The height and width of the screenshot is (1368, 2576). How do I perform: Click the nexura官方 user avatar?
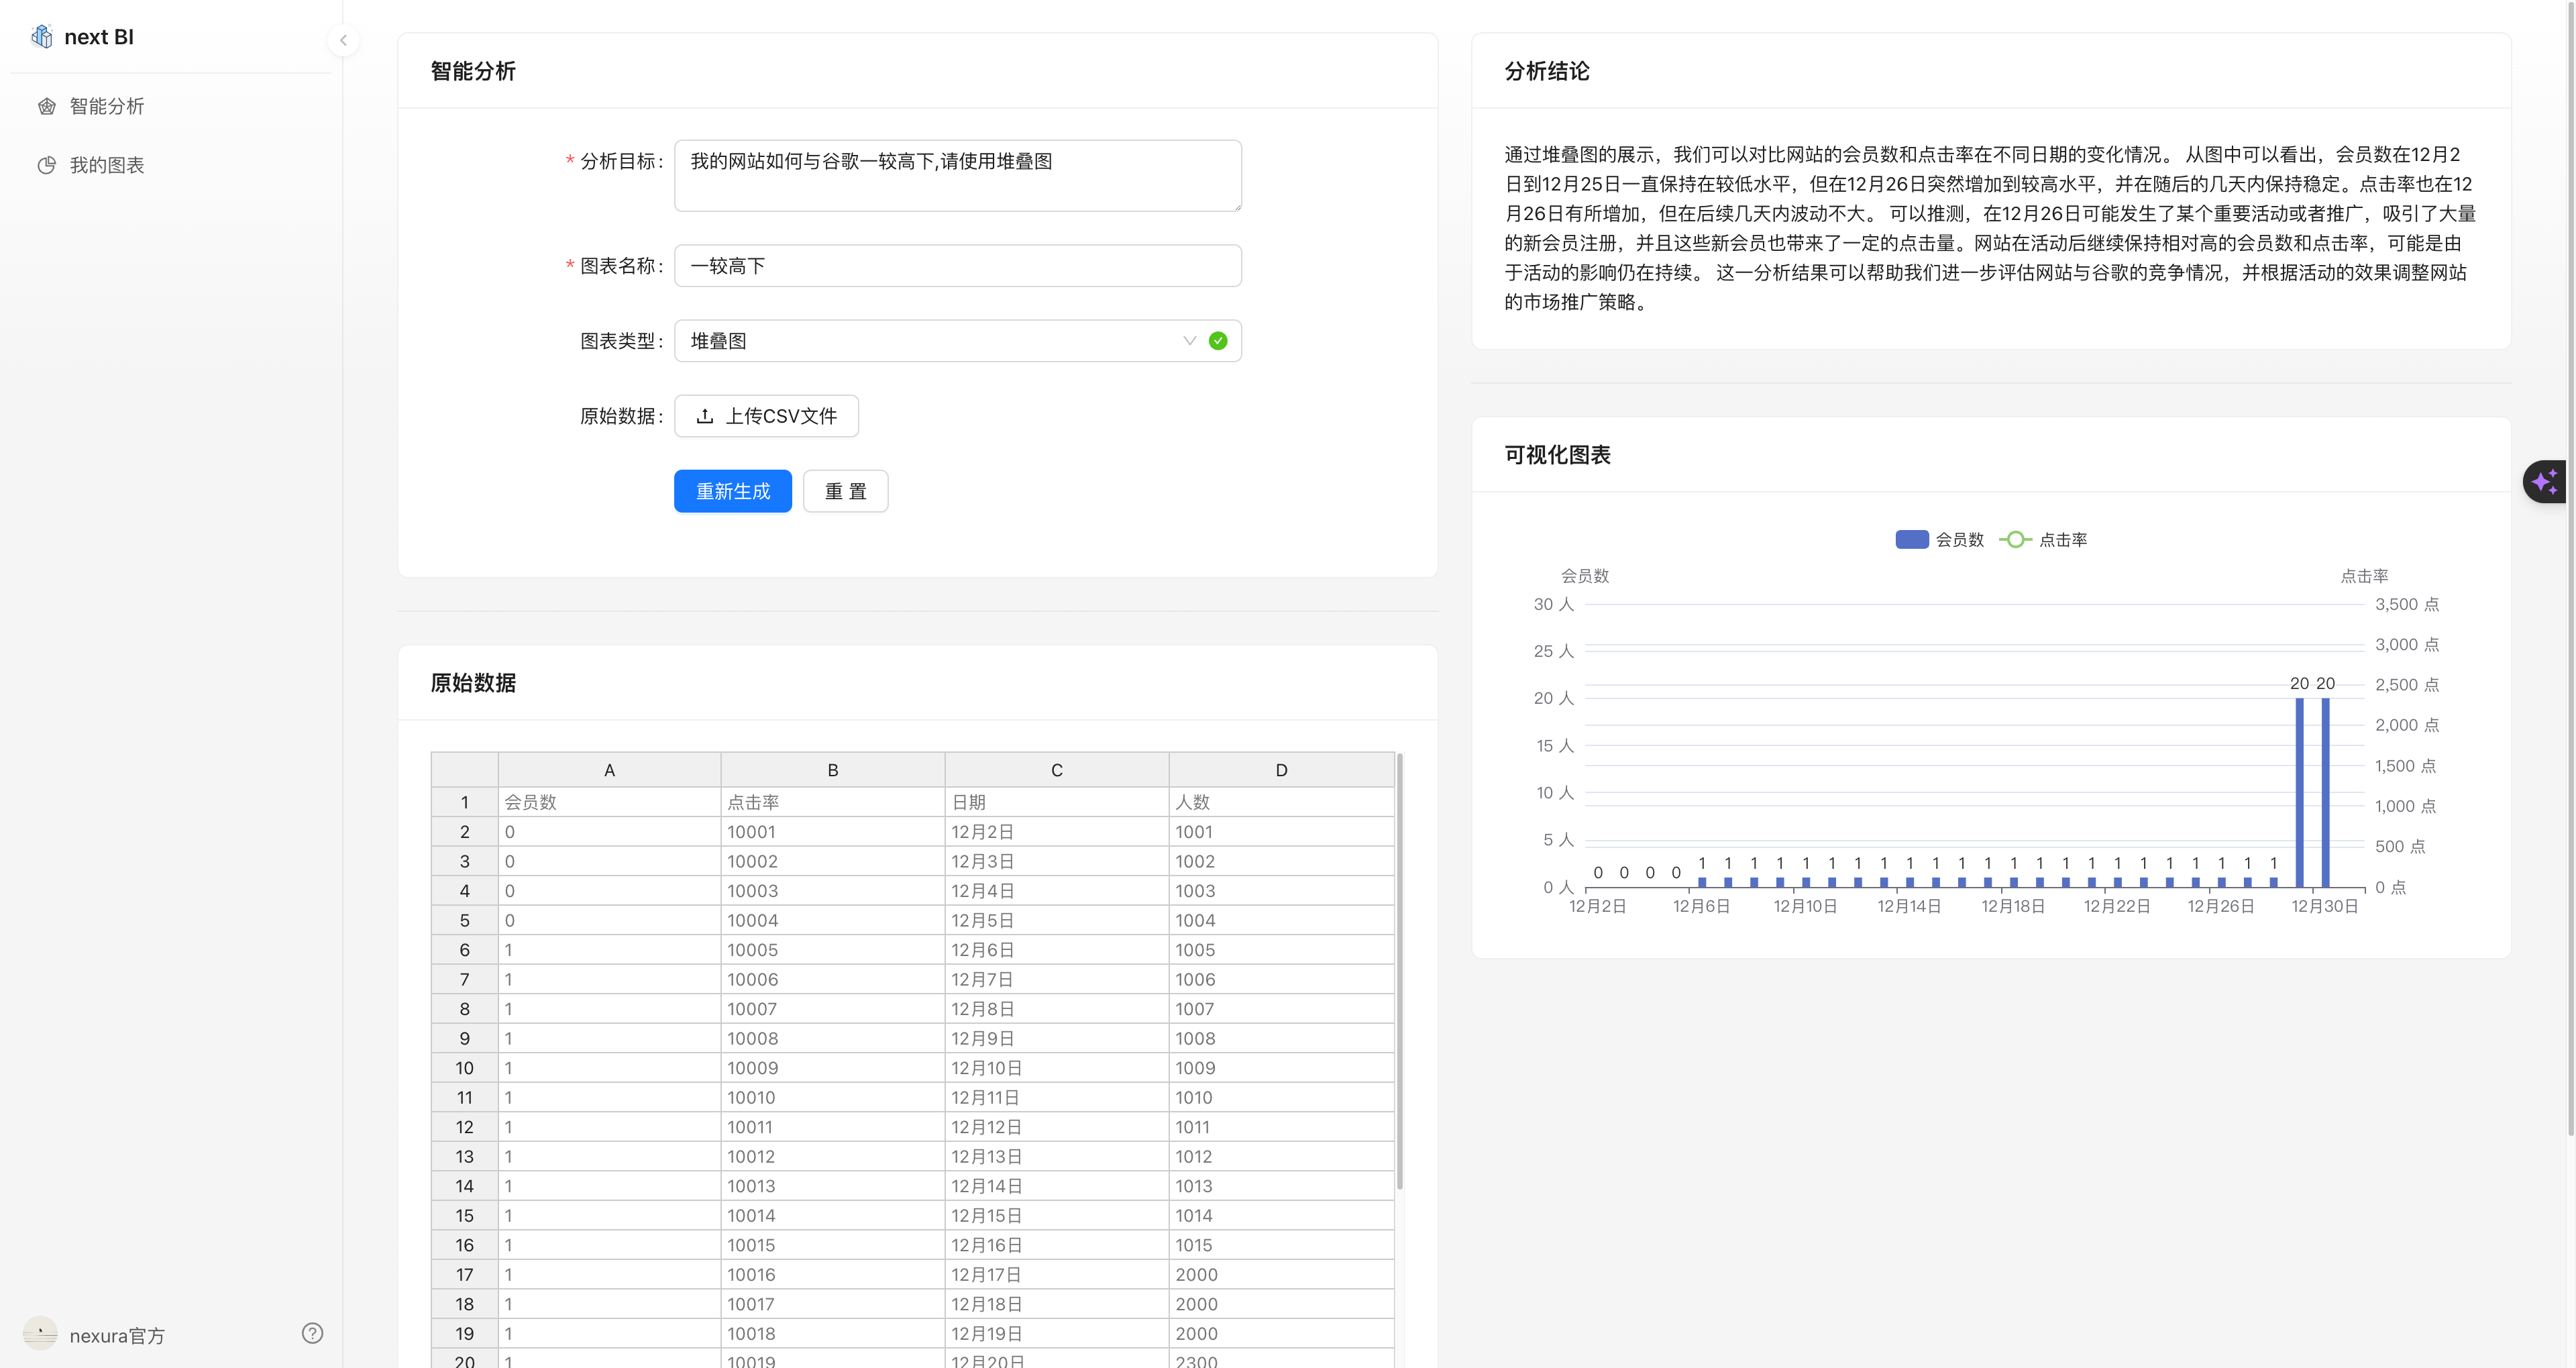(40, 1334)
